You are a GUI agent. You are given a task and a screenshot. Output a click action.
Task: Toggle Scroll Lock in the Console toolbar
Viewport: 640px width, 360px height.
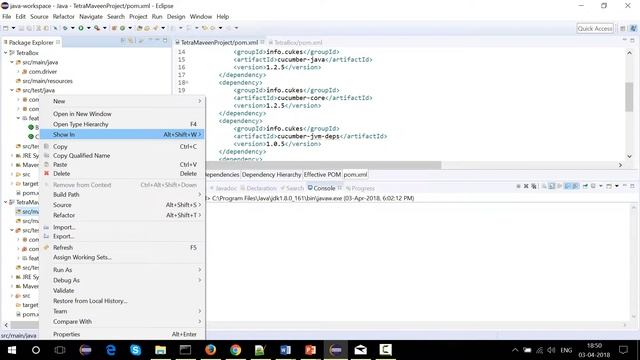click(x=551, y=186)
